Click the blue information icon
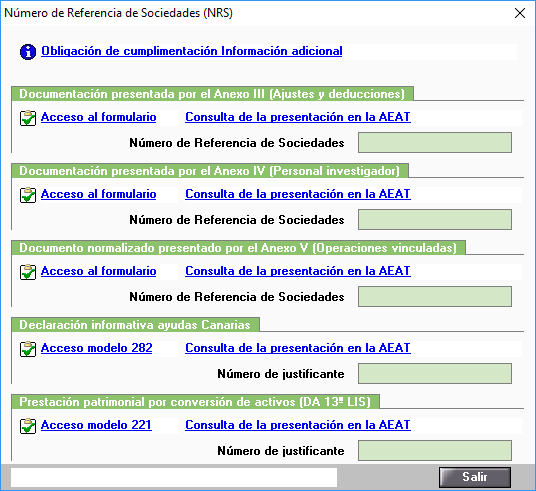The width and height of the screenshot is (536, 491). tap(28, 52)
